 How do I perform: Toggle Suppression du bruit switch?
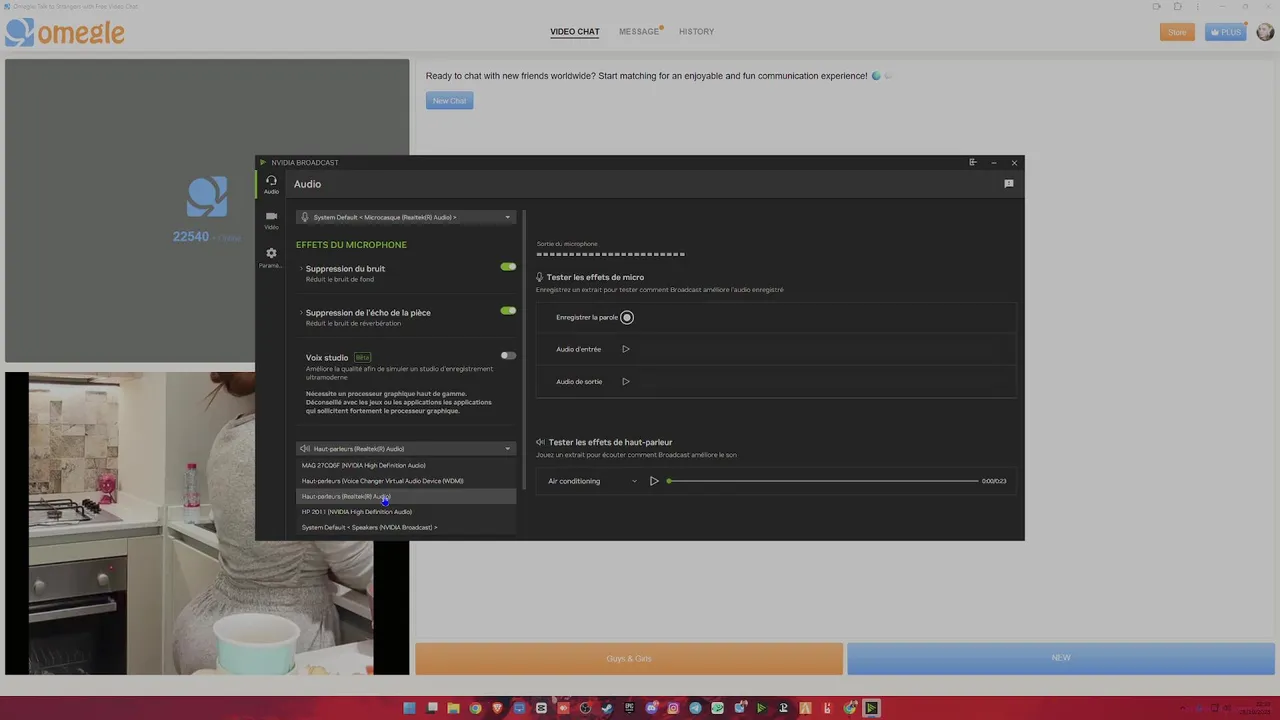tap(508, 267)
